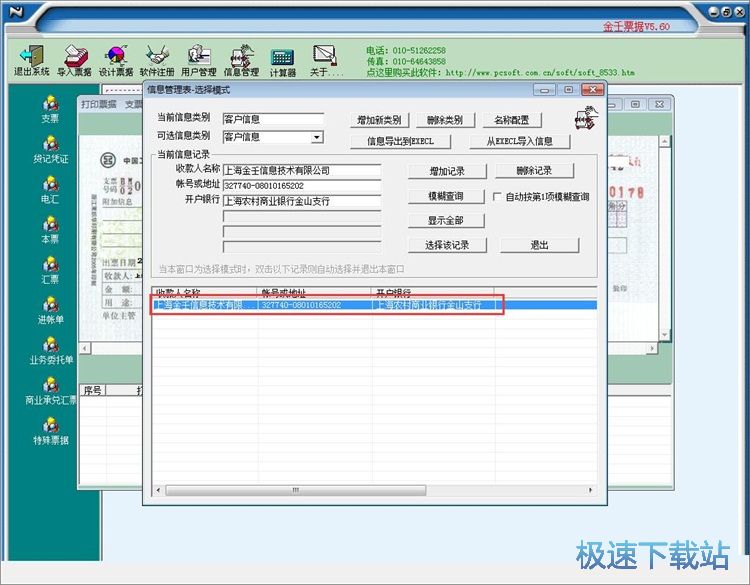The width and height of the screenshot is (750, 585).
Task: Open the software purchase URL link
Action: tap(540, 73)
